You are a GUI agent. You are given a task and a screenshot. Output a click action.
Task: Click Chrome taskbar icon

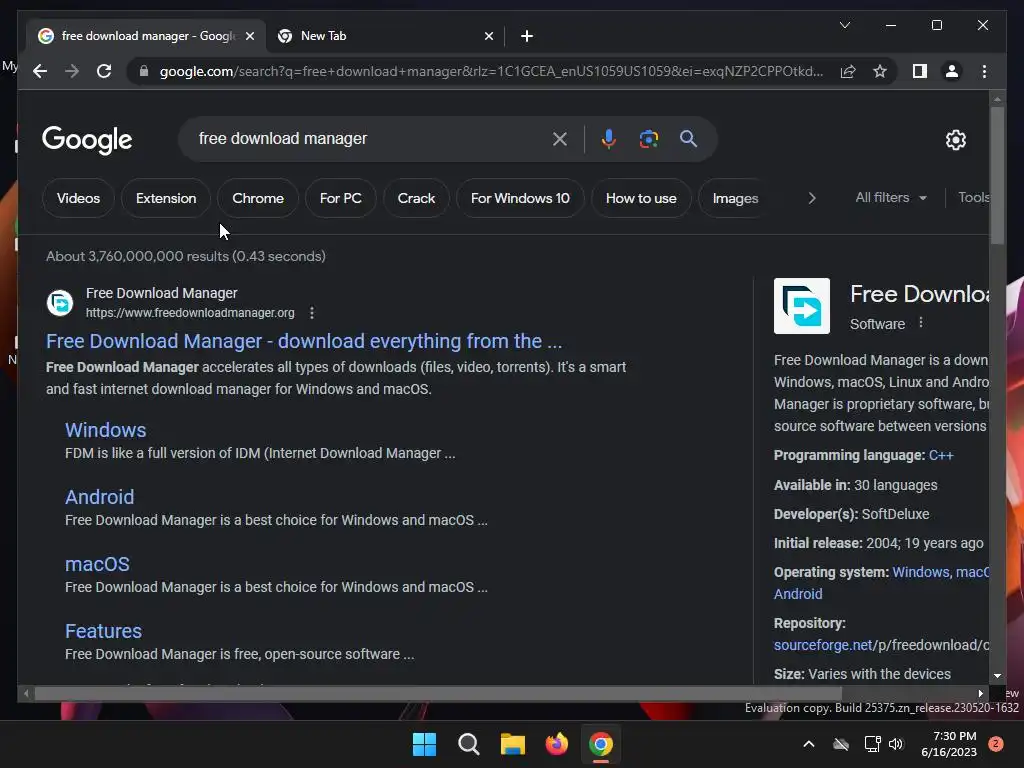pos(601,744)
